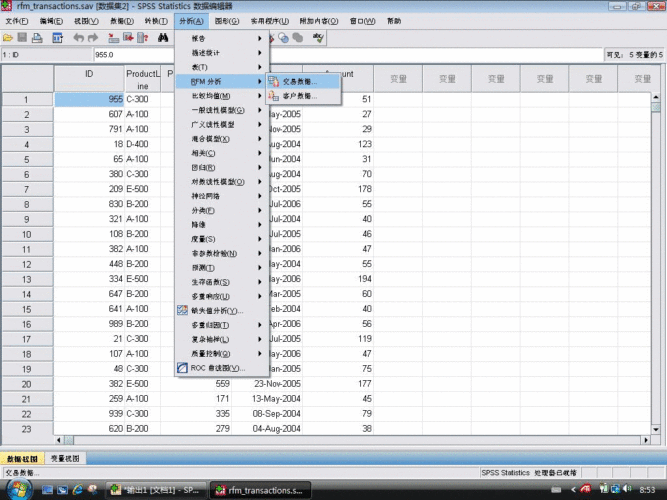This screenshot has height=500, width=667.
Task: Expand the 报告 submenu
Action: [x=222, y=39]
